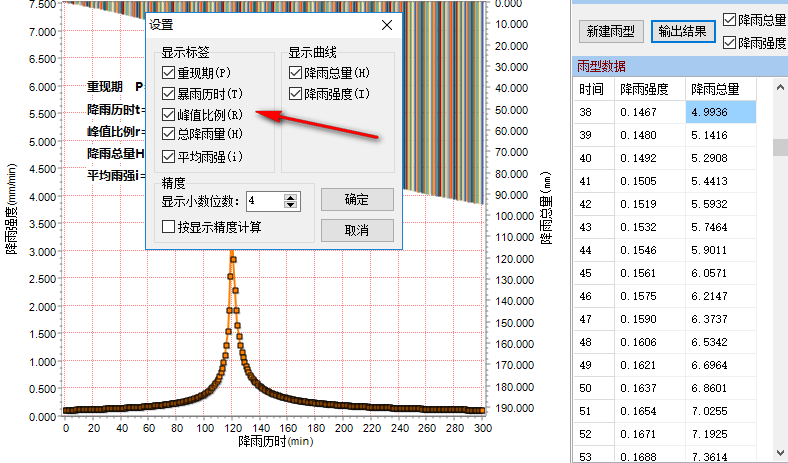Toggle the 峰值比例(R) checkbox
The height and width of the screenshot is (463, 788).
pos(169,115)
